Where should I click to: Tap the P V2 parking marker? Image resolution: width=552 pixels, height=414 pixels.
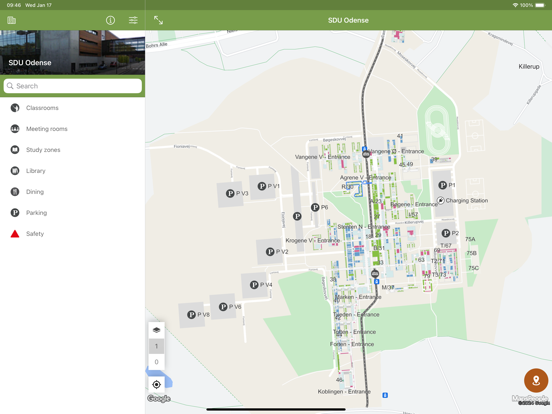click(270, 252)
